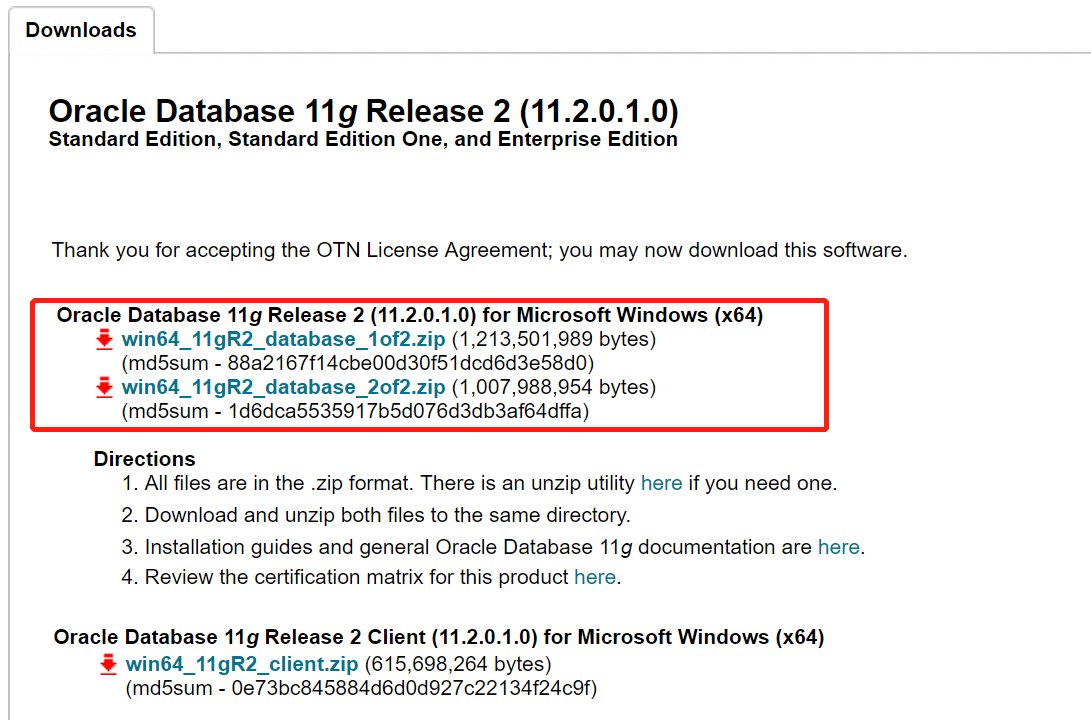Screen dimensions: 1091x720
Task: Select the red download arrow for the second database file
Action: pyautogui.click(x=104, y=388)
